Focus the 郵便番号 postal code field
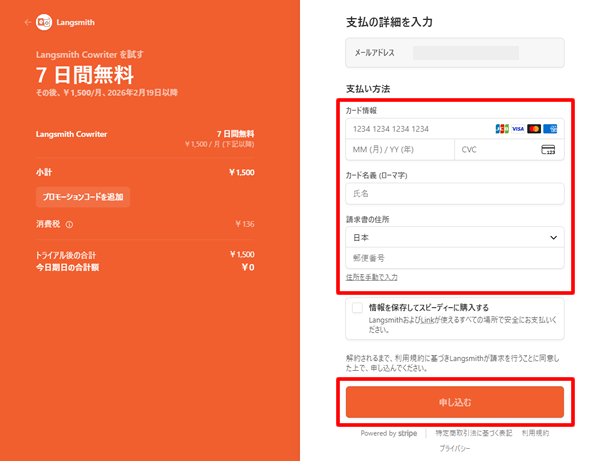This screenshot has height=461, width=602. [x=455, y=258]
